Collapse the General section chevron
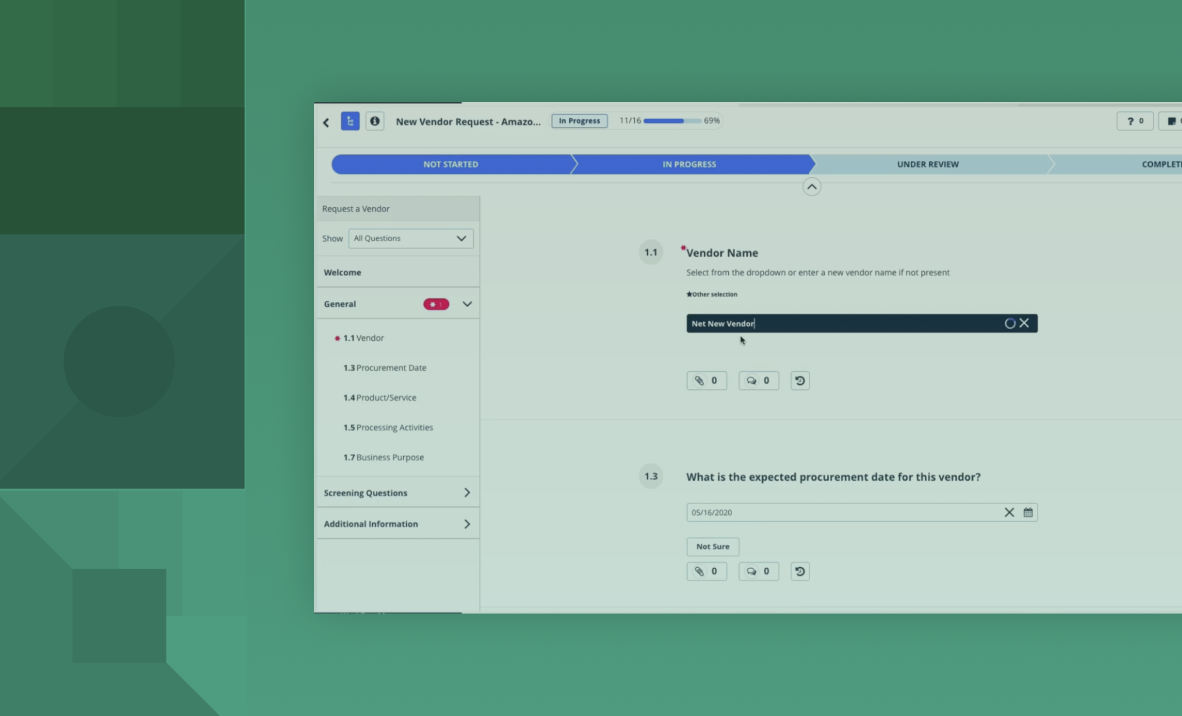The image size is (1182, 716). click(466, 303)
